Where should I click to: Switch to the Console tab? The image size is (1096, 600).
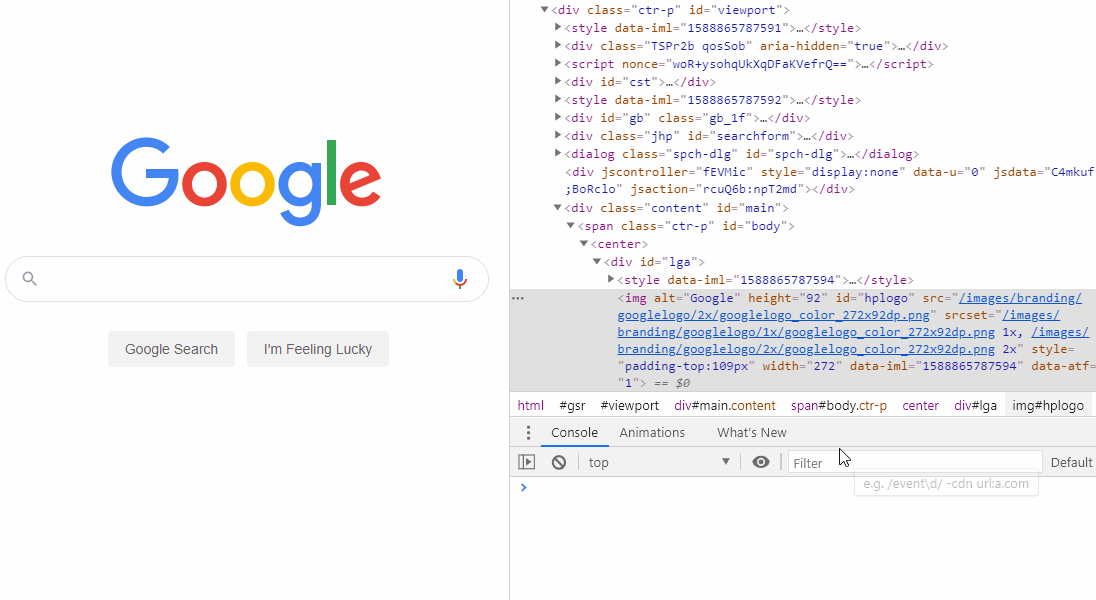coord(574,433)
